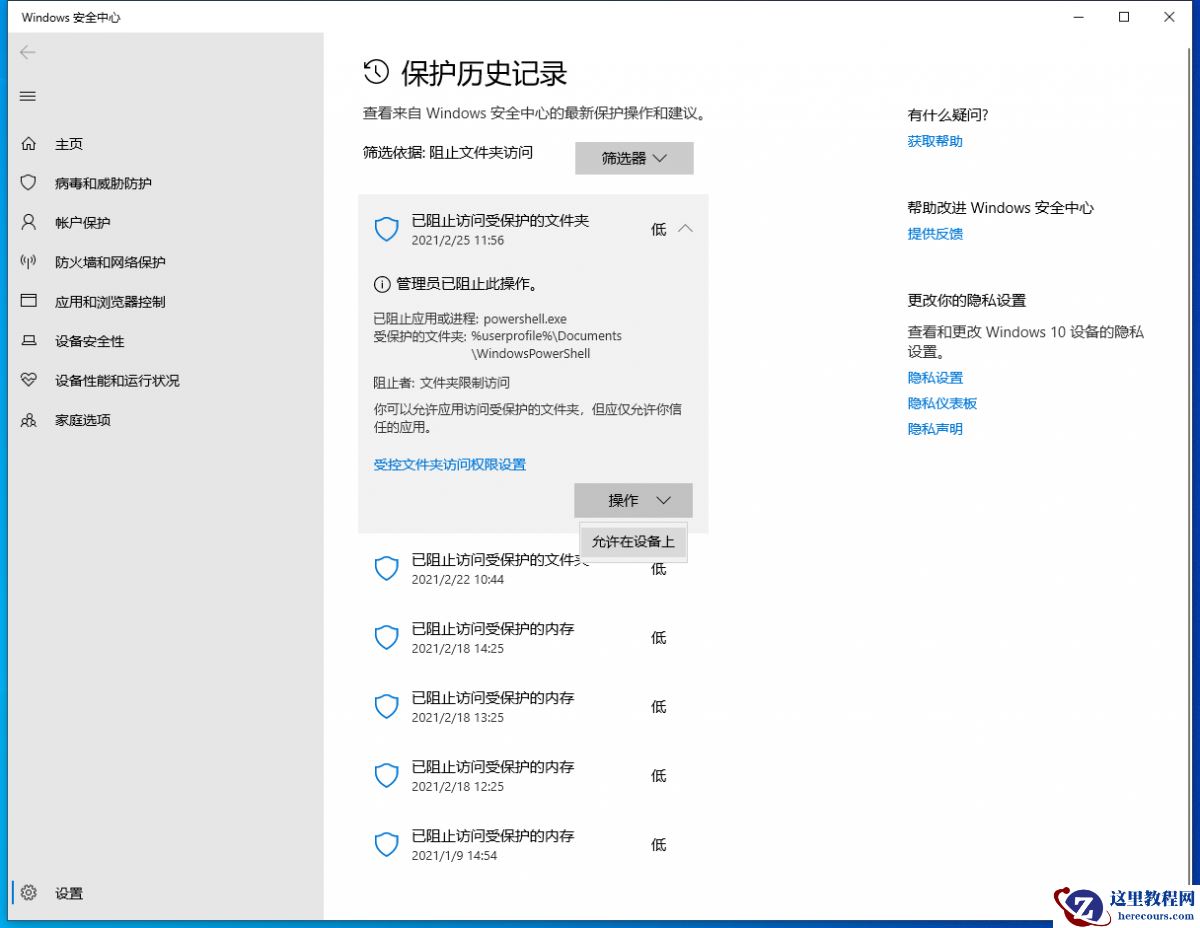Click the 获取帮助 link
This screenshot has width=1200, height=928.
pyautogui.click(x=932, y=141)
